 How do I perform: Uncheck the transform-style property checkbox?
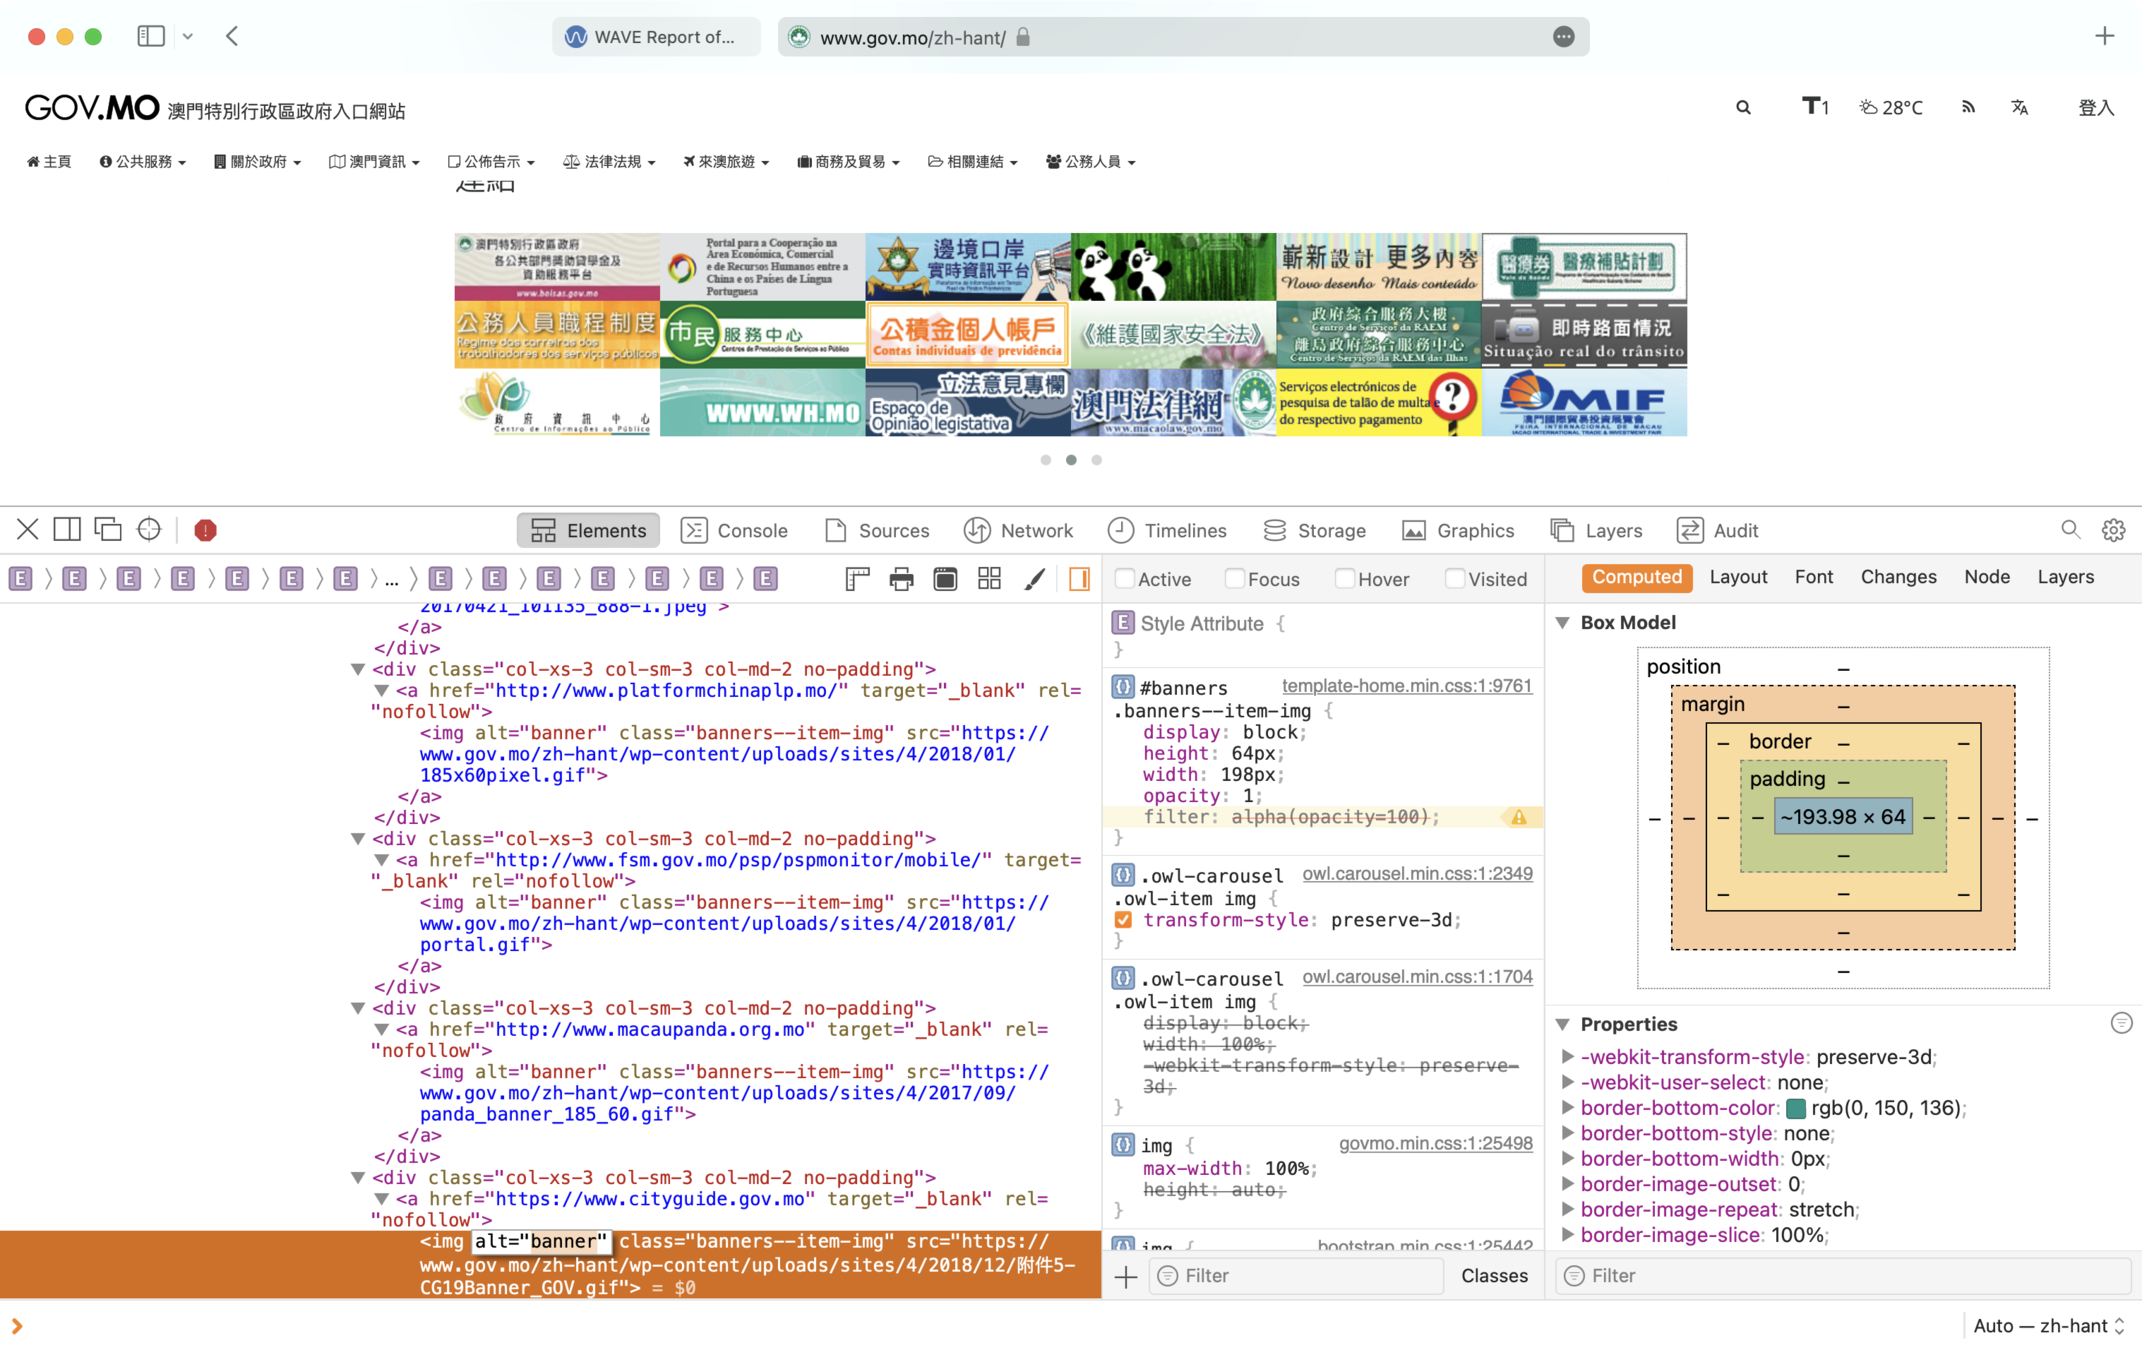tap(1123, 920)
